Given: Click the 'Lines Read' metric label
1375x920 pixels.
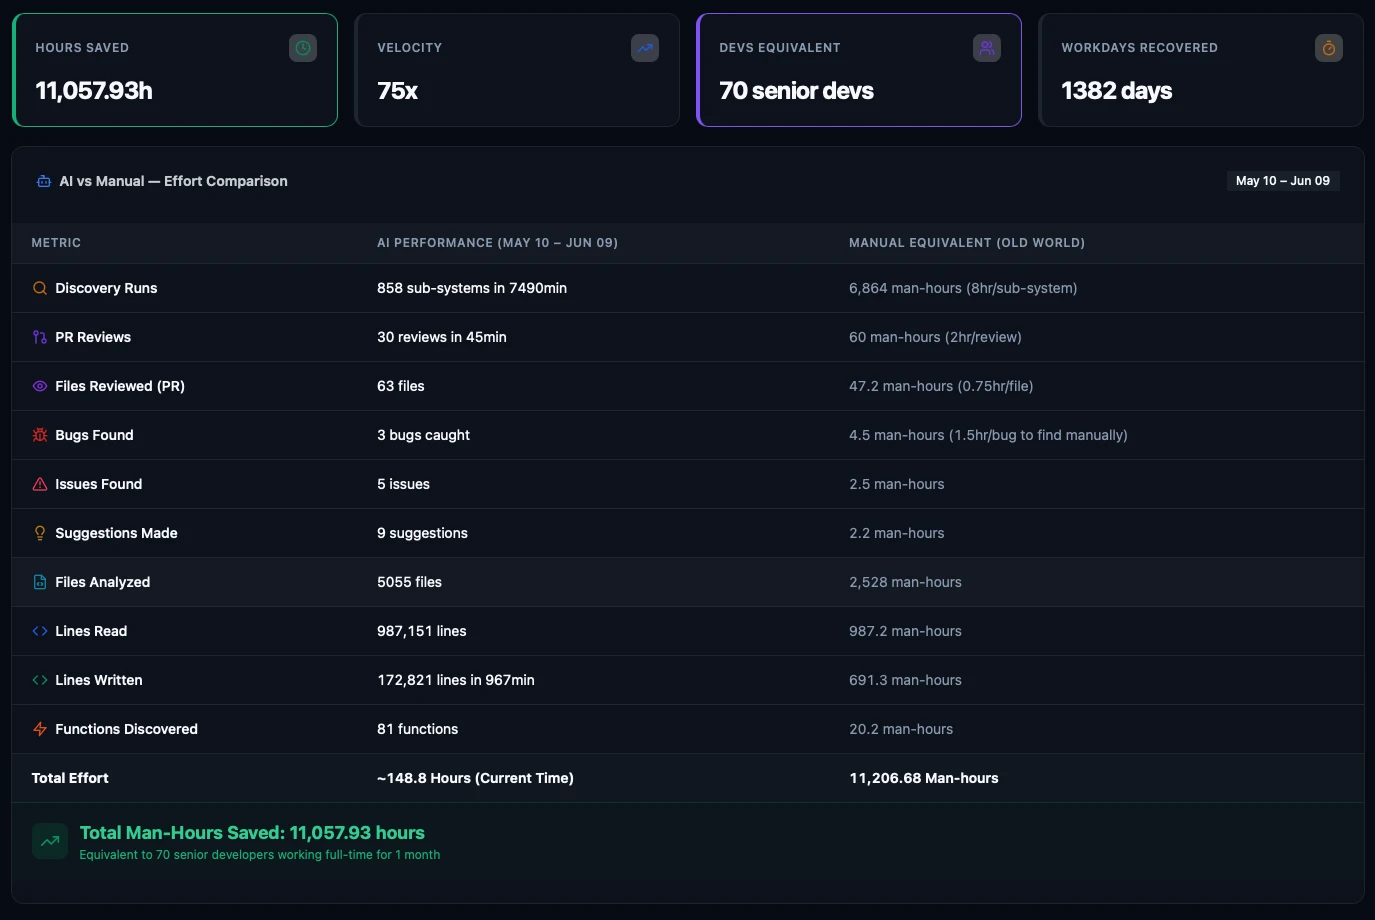Looking at the screenshot, I should pyautogui.click(x=91, y=631).
